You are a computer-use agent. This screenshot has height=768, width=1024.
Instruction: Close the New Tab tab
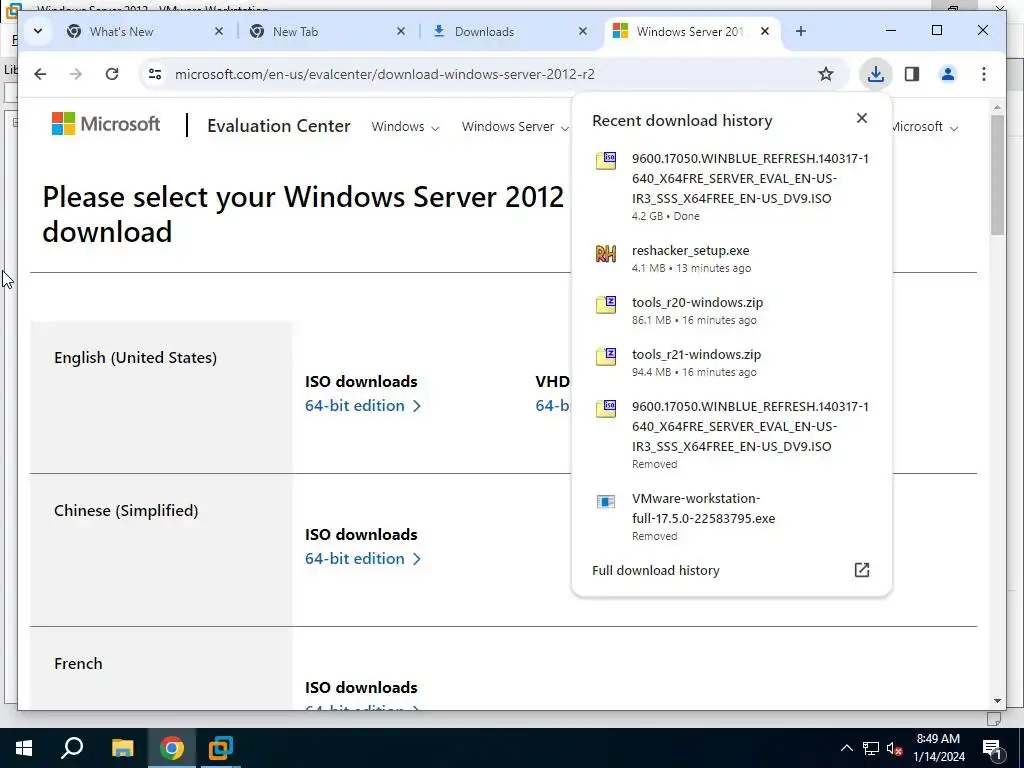(401, 31)
